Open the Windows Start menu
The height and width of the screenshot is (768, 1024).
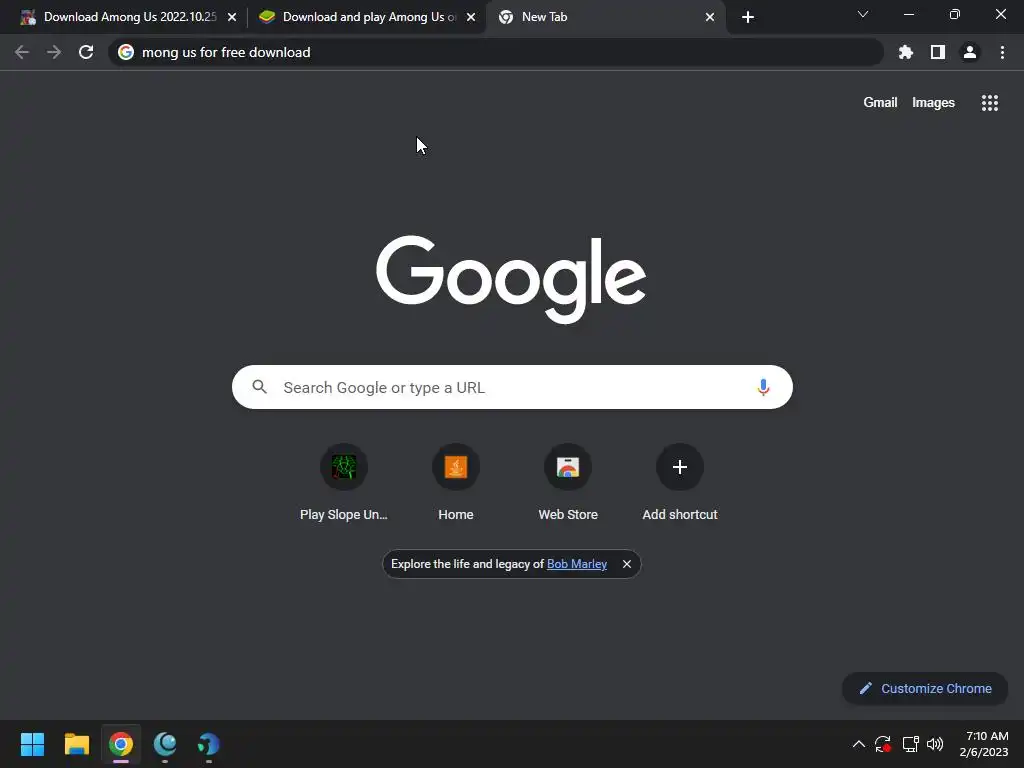click(33, 744)
